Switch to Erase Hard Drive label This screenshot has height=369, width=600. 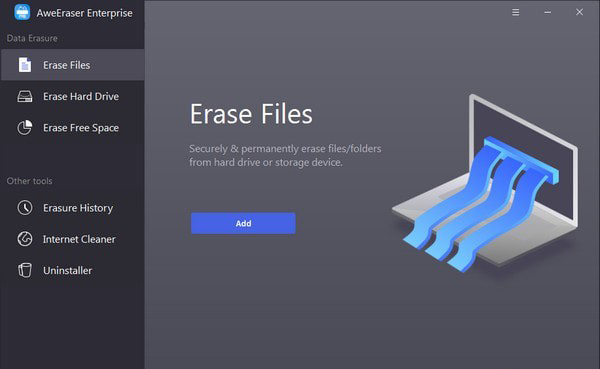point(81,96)
